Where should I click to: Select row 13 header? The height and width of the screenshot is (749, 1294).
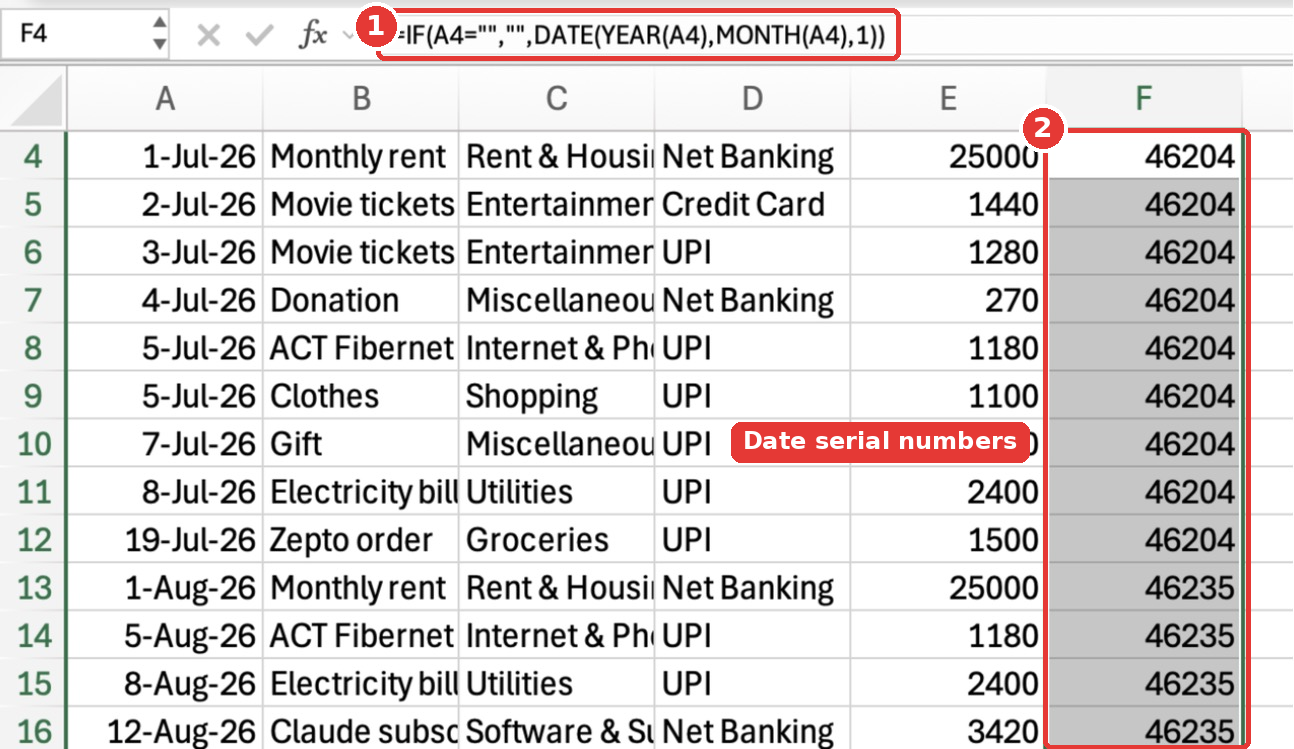pos(33,588)
